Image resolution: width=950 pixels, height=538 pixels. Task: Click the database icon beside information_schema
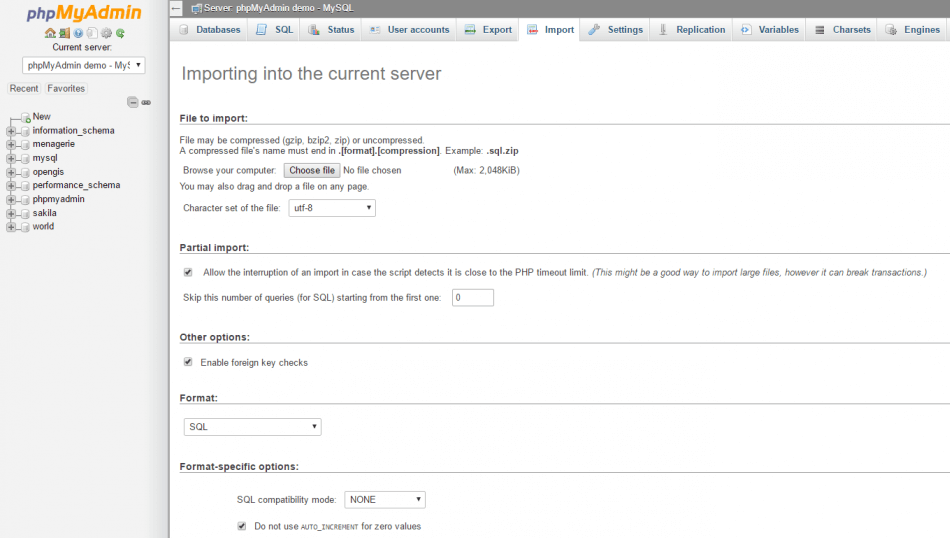[x=25, y=131]
